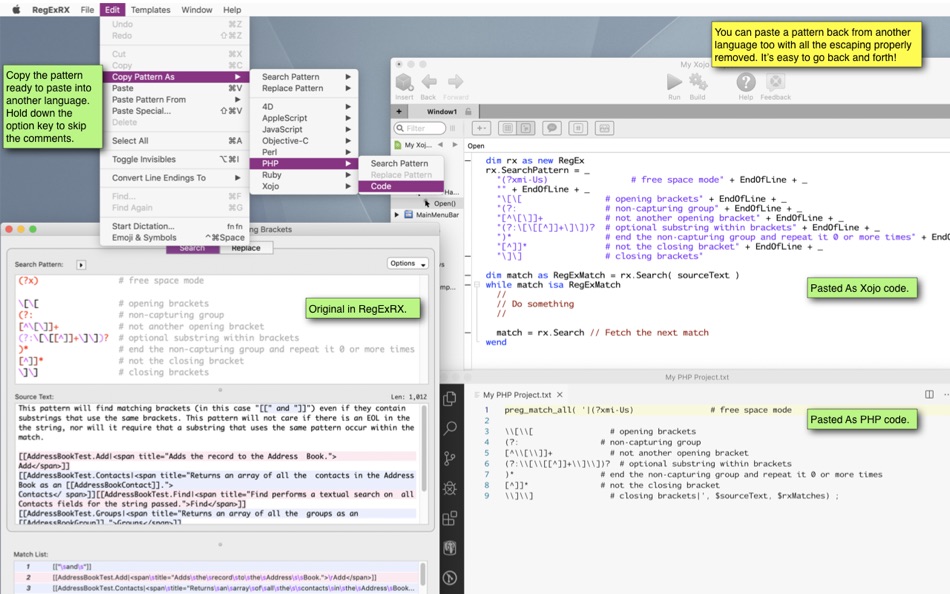Select Toggle Invisibles from Edit menu
Image resolution: width=950 pixels, height=594 pixels.
[x=174, y=159]
